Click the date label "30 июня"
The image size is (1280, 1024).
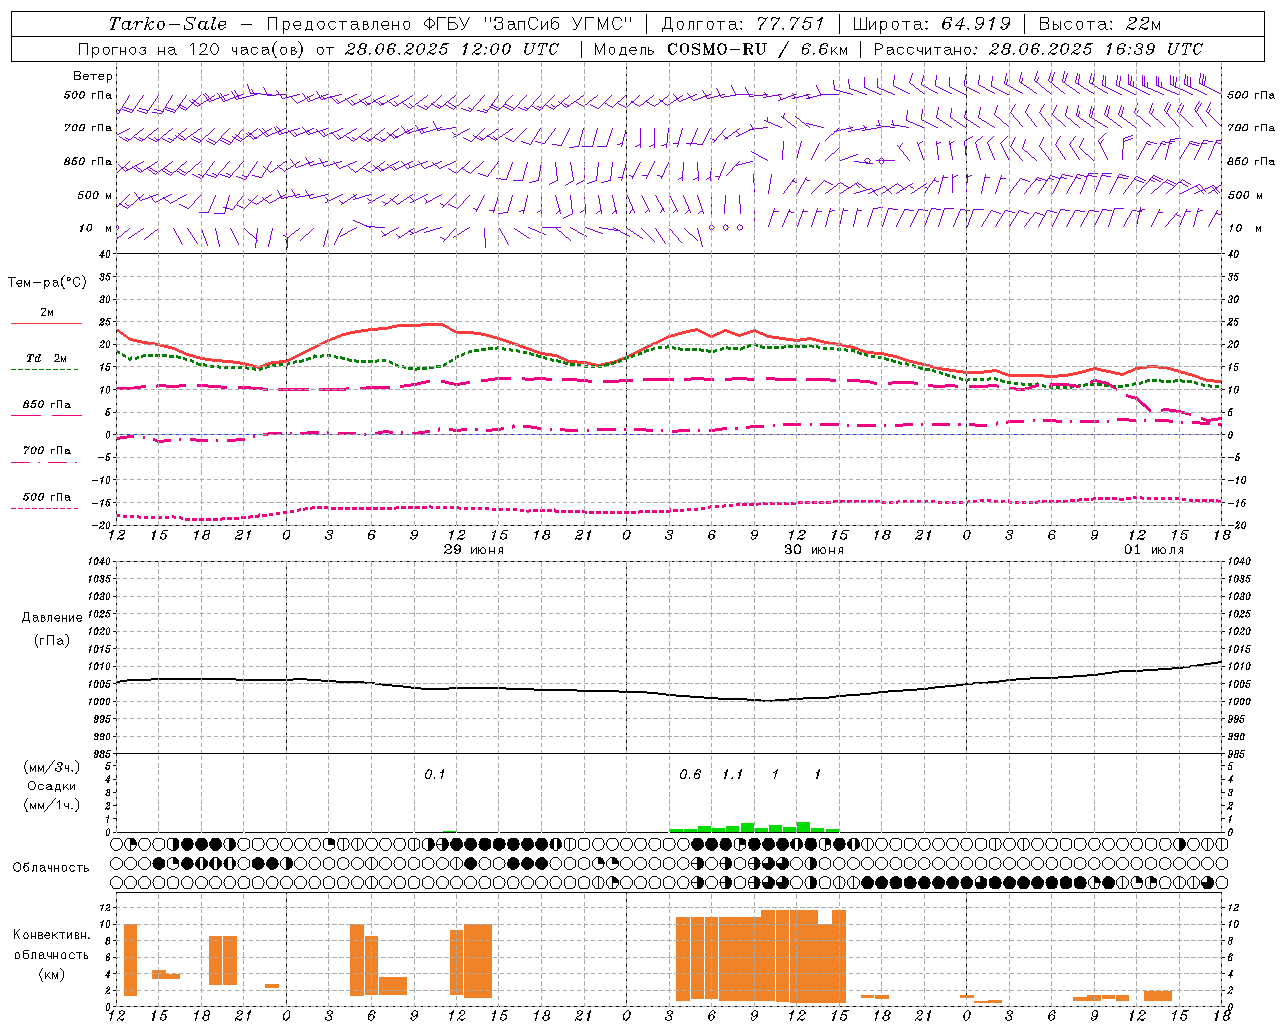813,549
